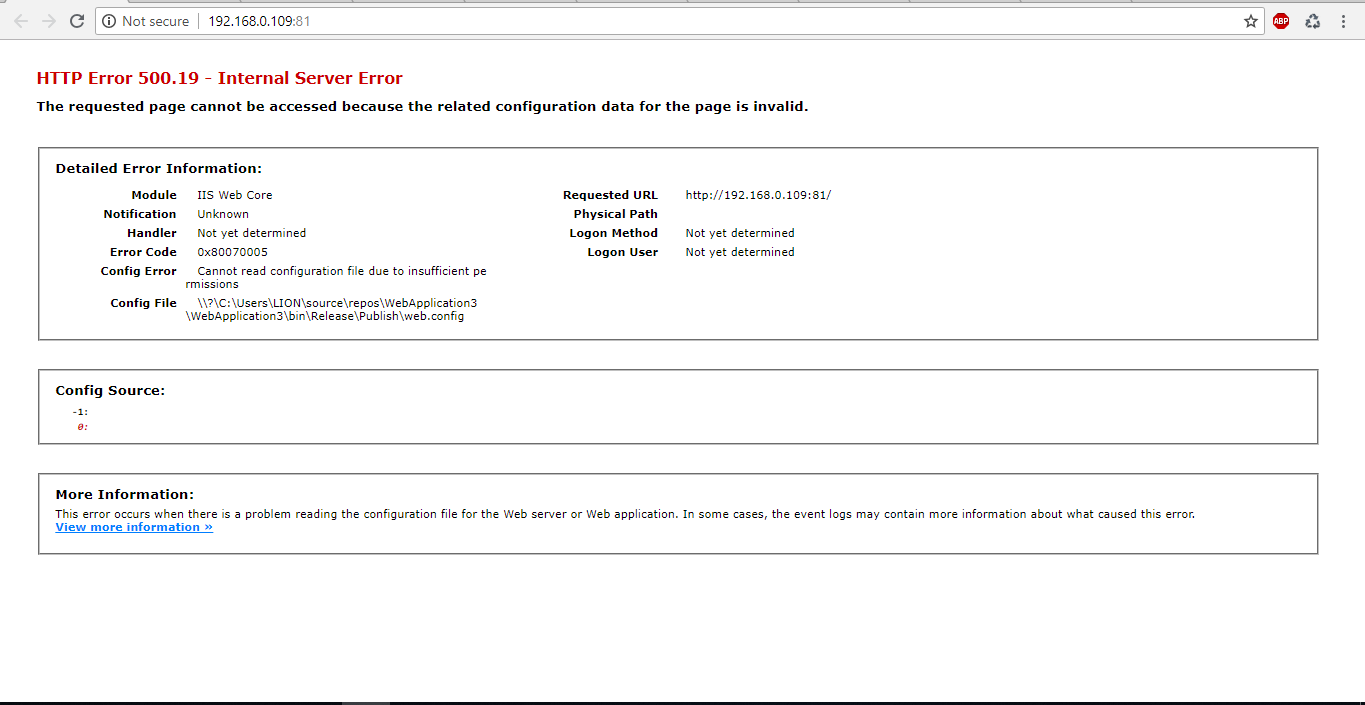The image size is (1365, 705).
Task: Click the requested URL http://192.168.0.109:81/
Action: [x=757, y=194]
